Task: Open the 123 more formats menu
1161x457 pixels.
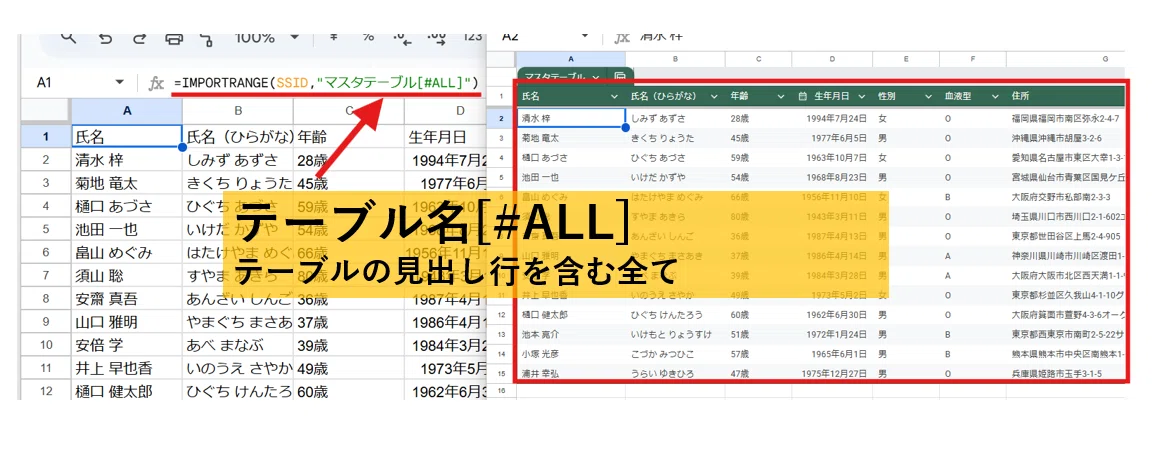Action: pyautogui.click(x=473, y=38)
